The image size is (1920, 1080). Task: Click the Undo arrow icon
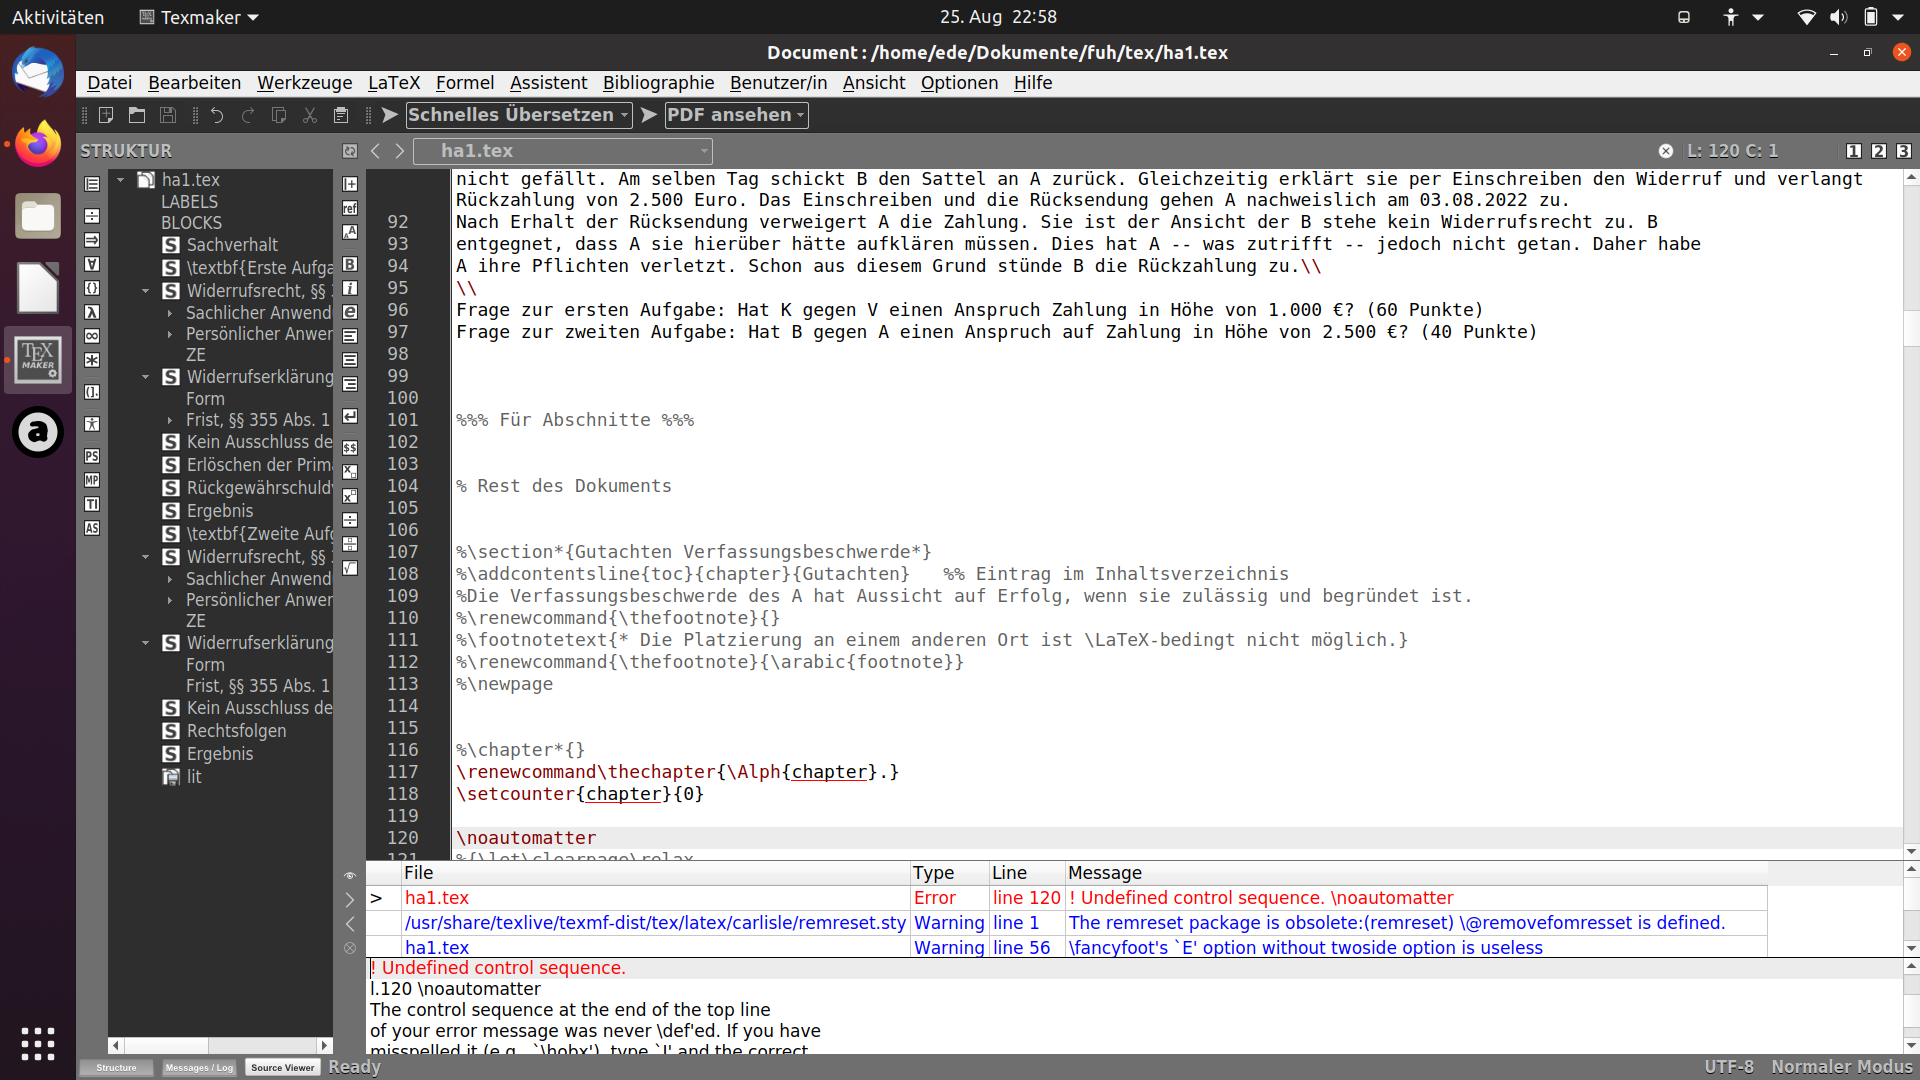(x=217, y=115)
